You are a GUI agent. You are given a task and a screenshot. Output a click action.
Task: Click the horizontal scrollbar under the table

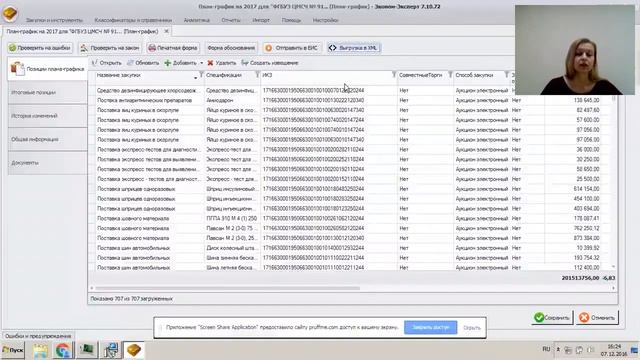pyautogui.click(x=227, y=288)
